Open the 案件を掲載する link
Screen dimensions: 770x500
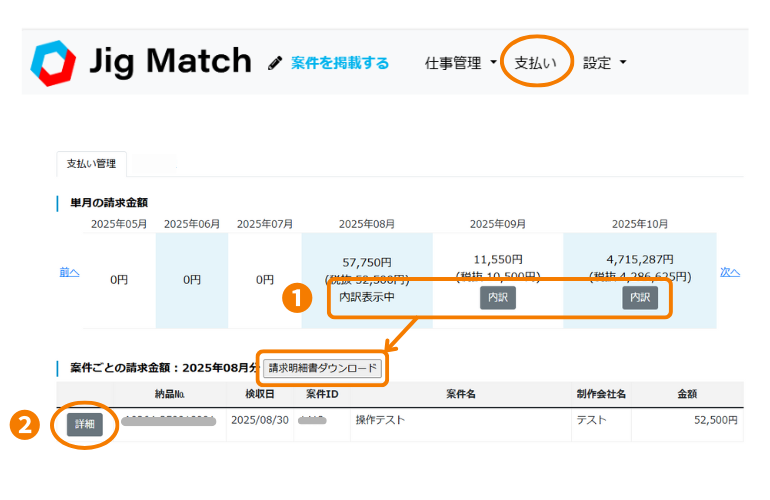tap(340, 63)
